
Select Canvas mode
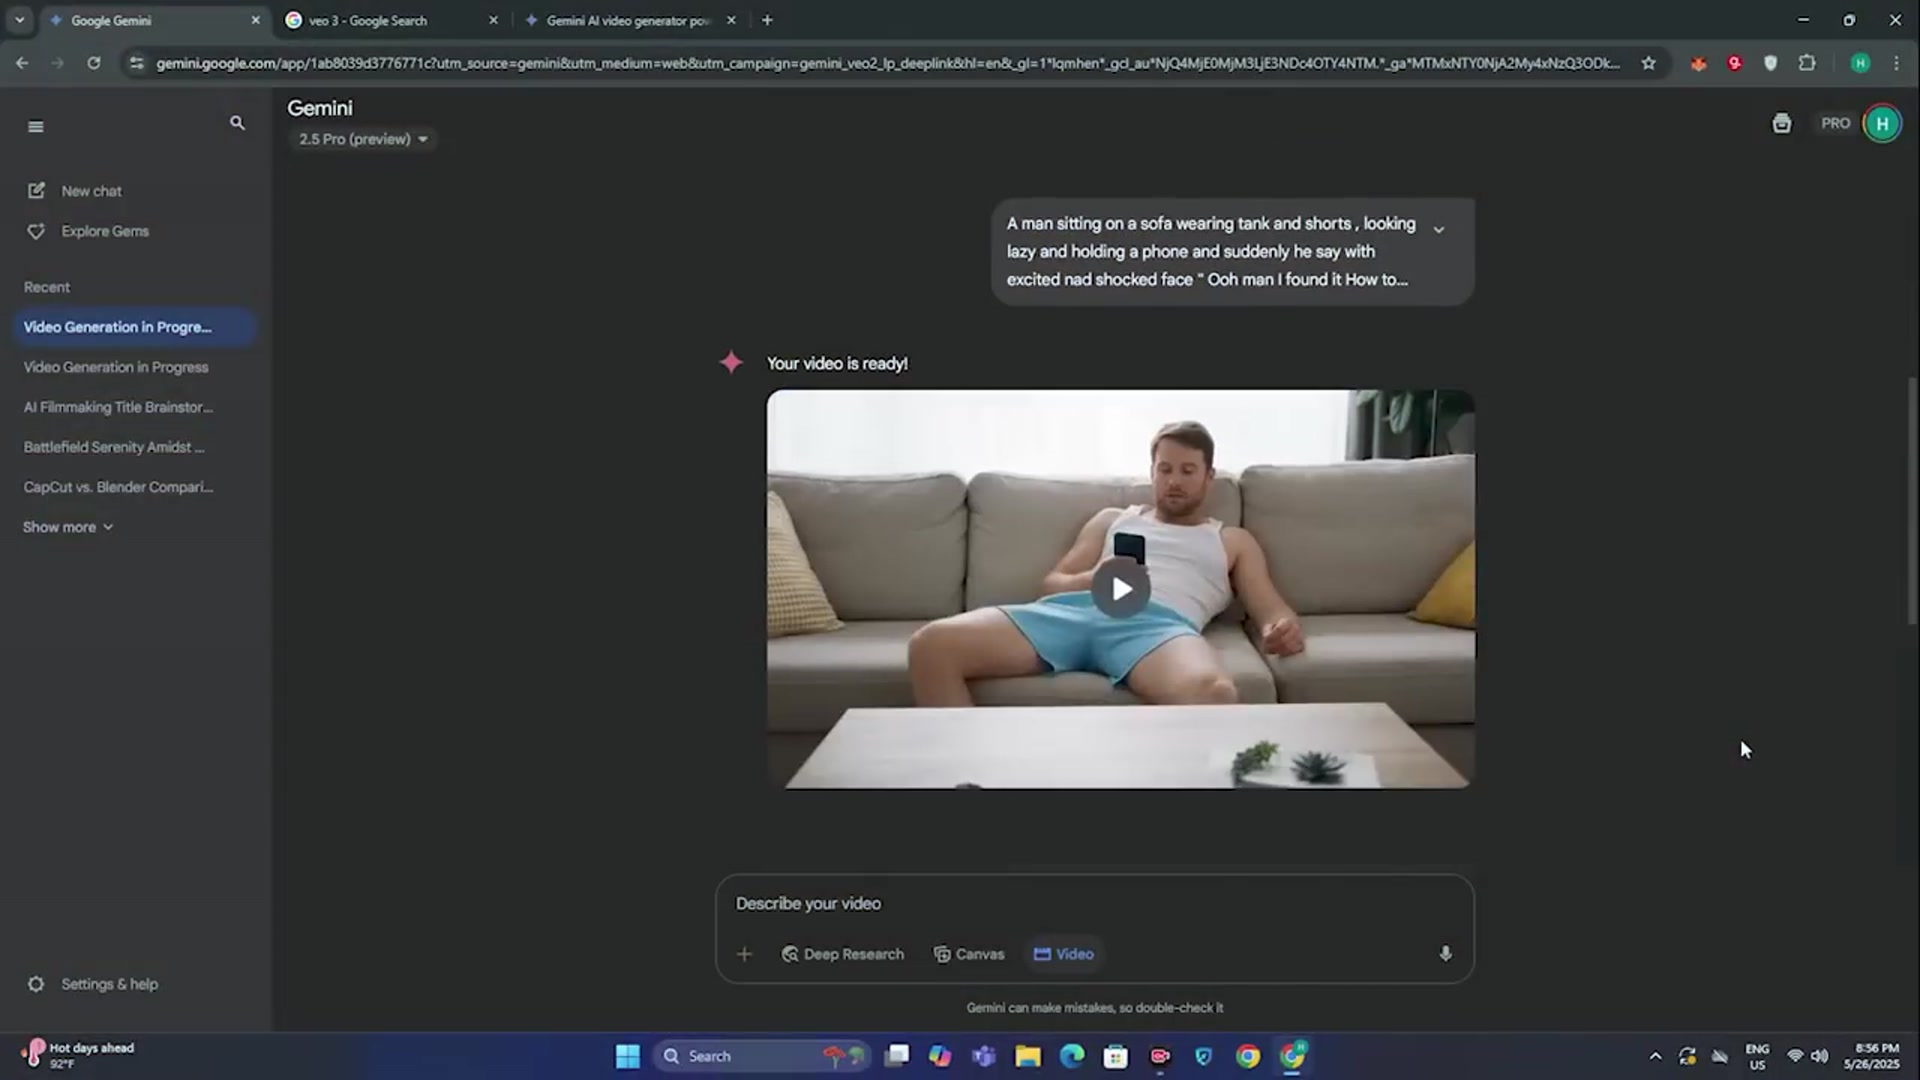click(968, 954)
